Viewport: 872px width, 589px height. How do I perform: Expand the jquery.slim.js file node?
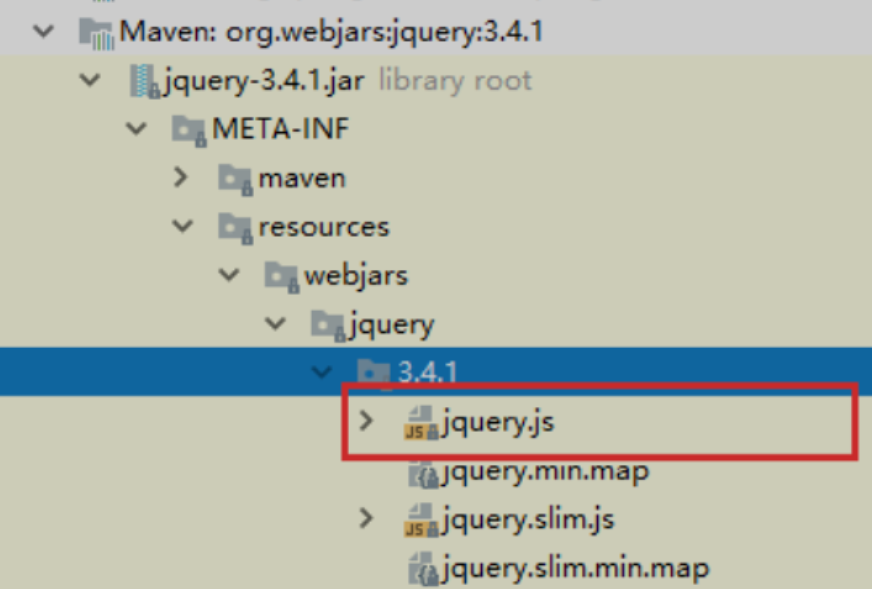(x=366, y=518)
